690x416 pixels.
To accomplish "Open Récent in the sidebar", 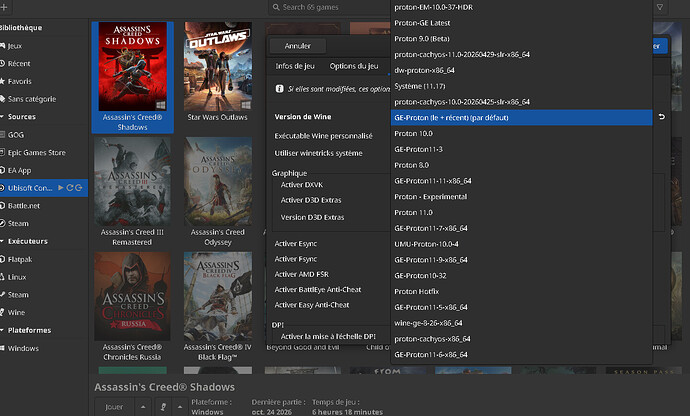I will (x=19, y=63).
